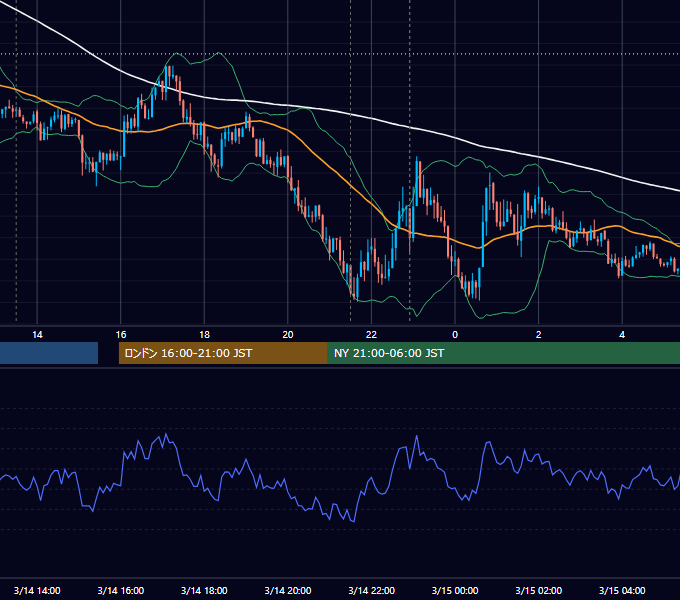680x600 pixels.
Task: Select the 3/14 18:00 time label
Action: pyautogui.click(x=204, y=590)
